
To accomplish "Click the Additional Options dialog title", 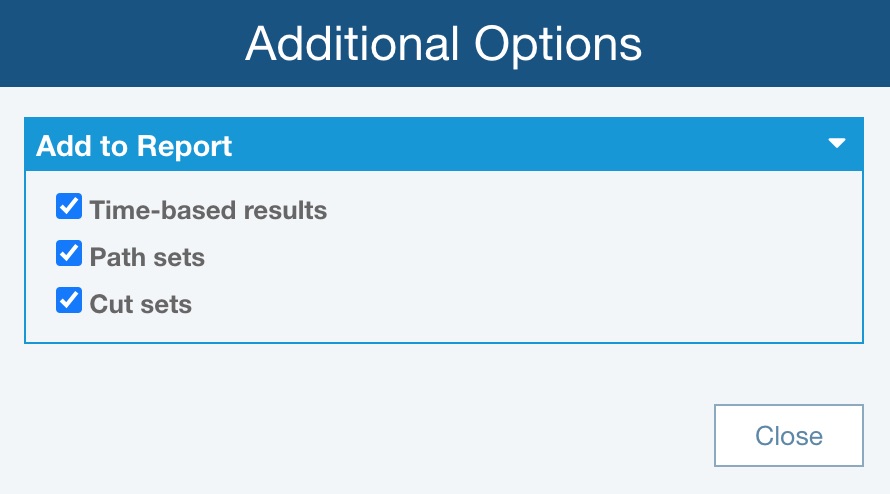I will point(444,44).
